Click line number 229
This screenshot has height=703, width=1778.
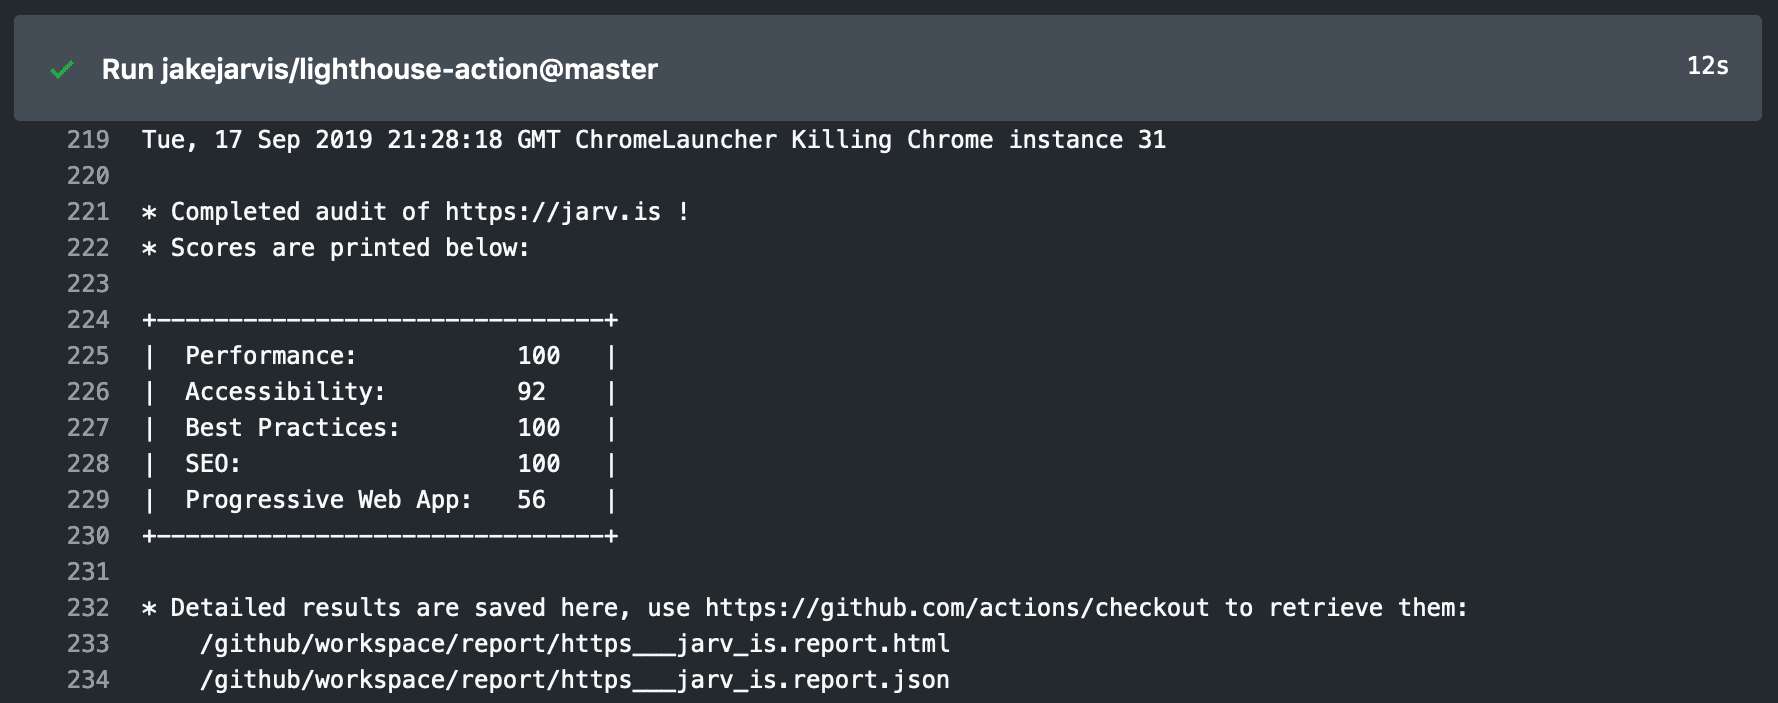[88, 500]
